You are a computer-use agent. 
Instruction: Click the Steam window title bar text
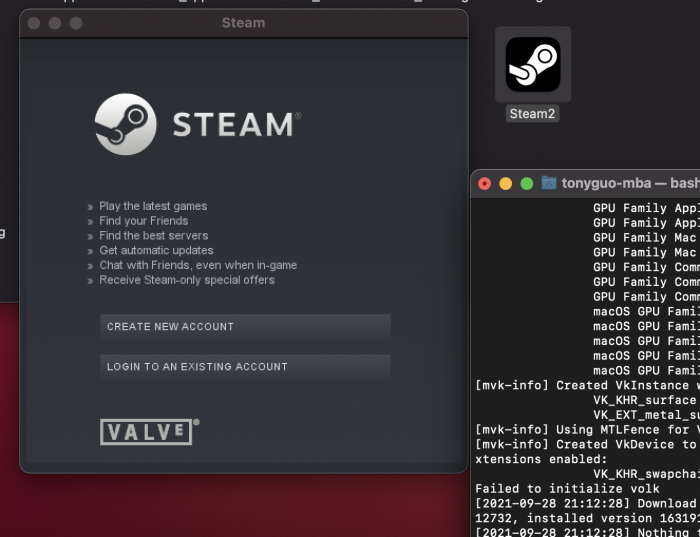(x=243, y=23)
